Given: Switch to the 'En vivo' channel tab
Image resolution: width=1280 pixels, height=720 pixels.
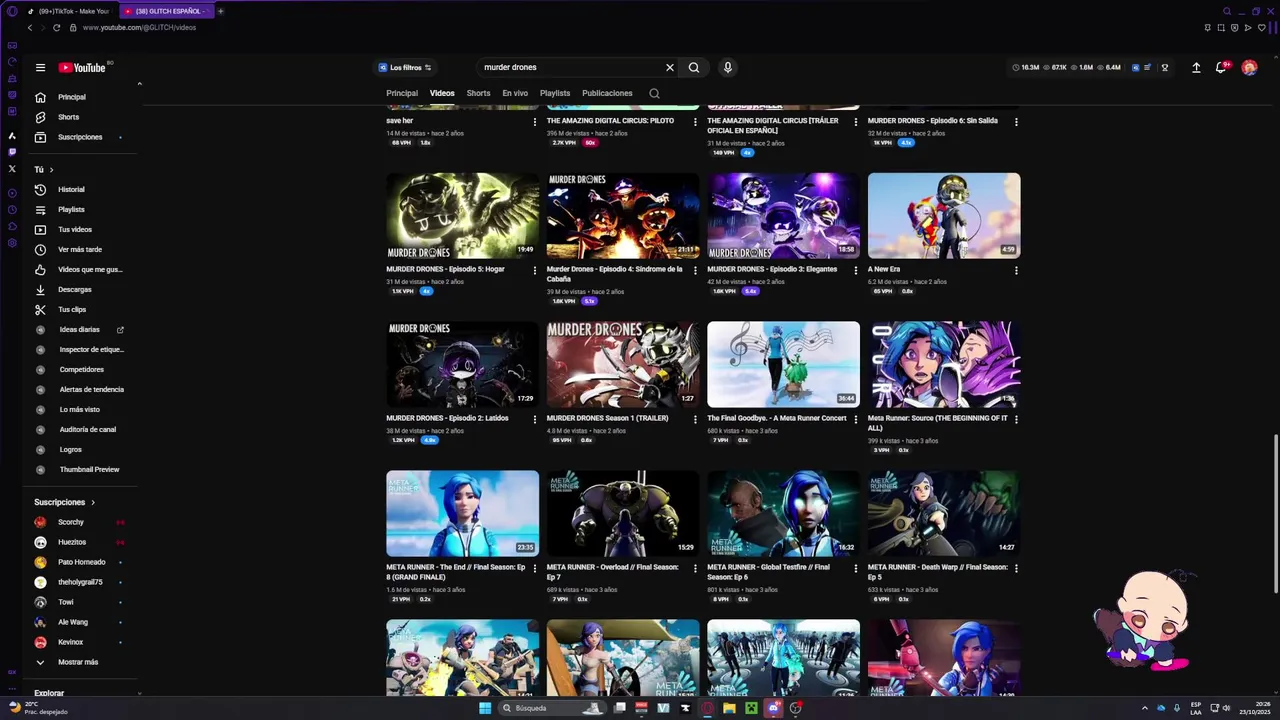Looking at the screenshot, I should click(515, 93).
